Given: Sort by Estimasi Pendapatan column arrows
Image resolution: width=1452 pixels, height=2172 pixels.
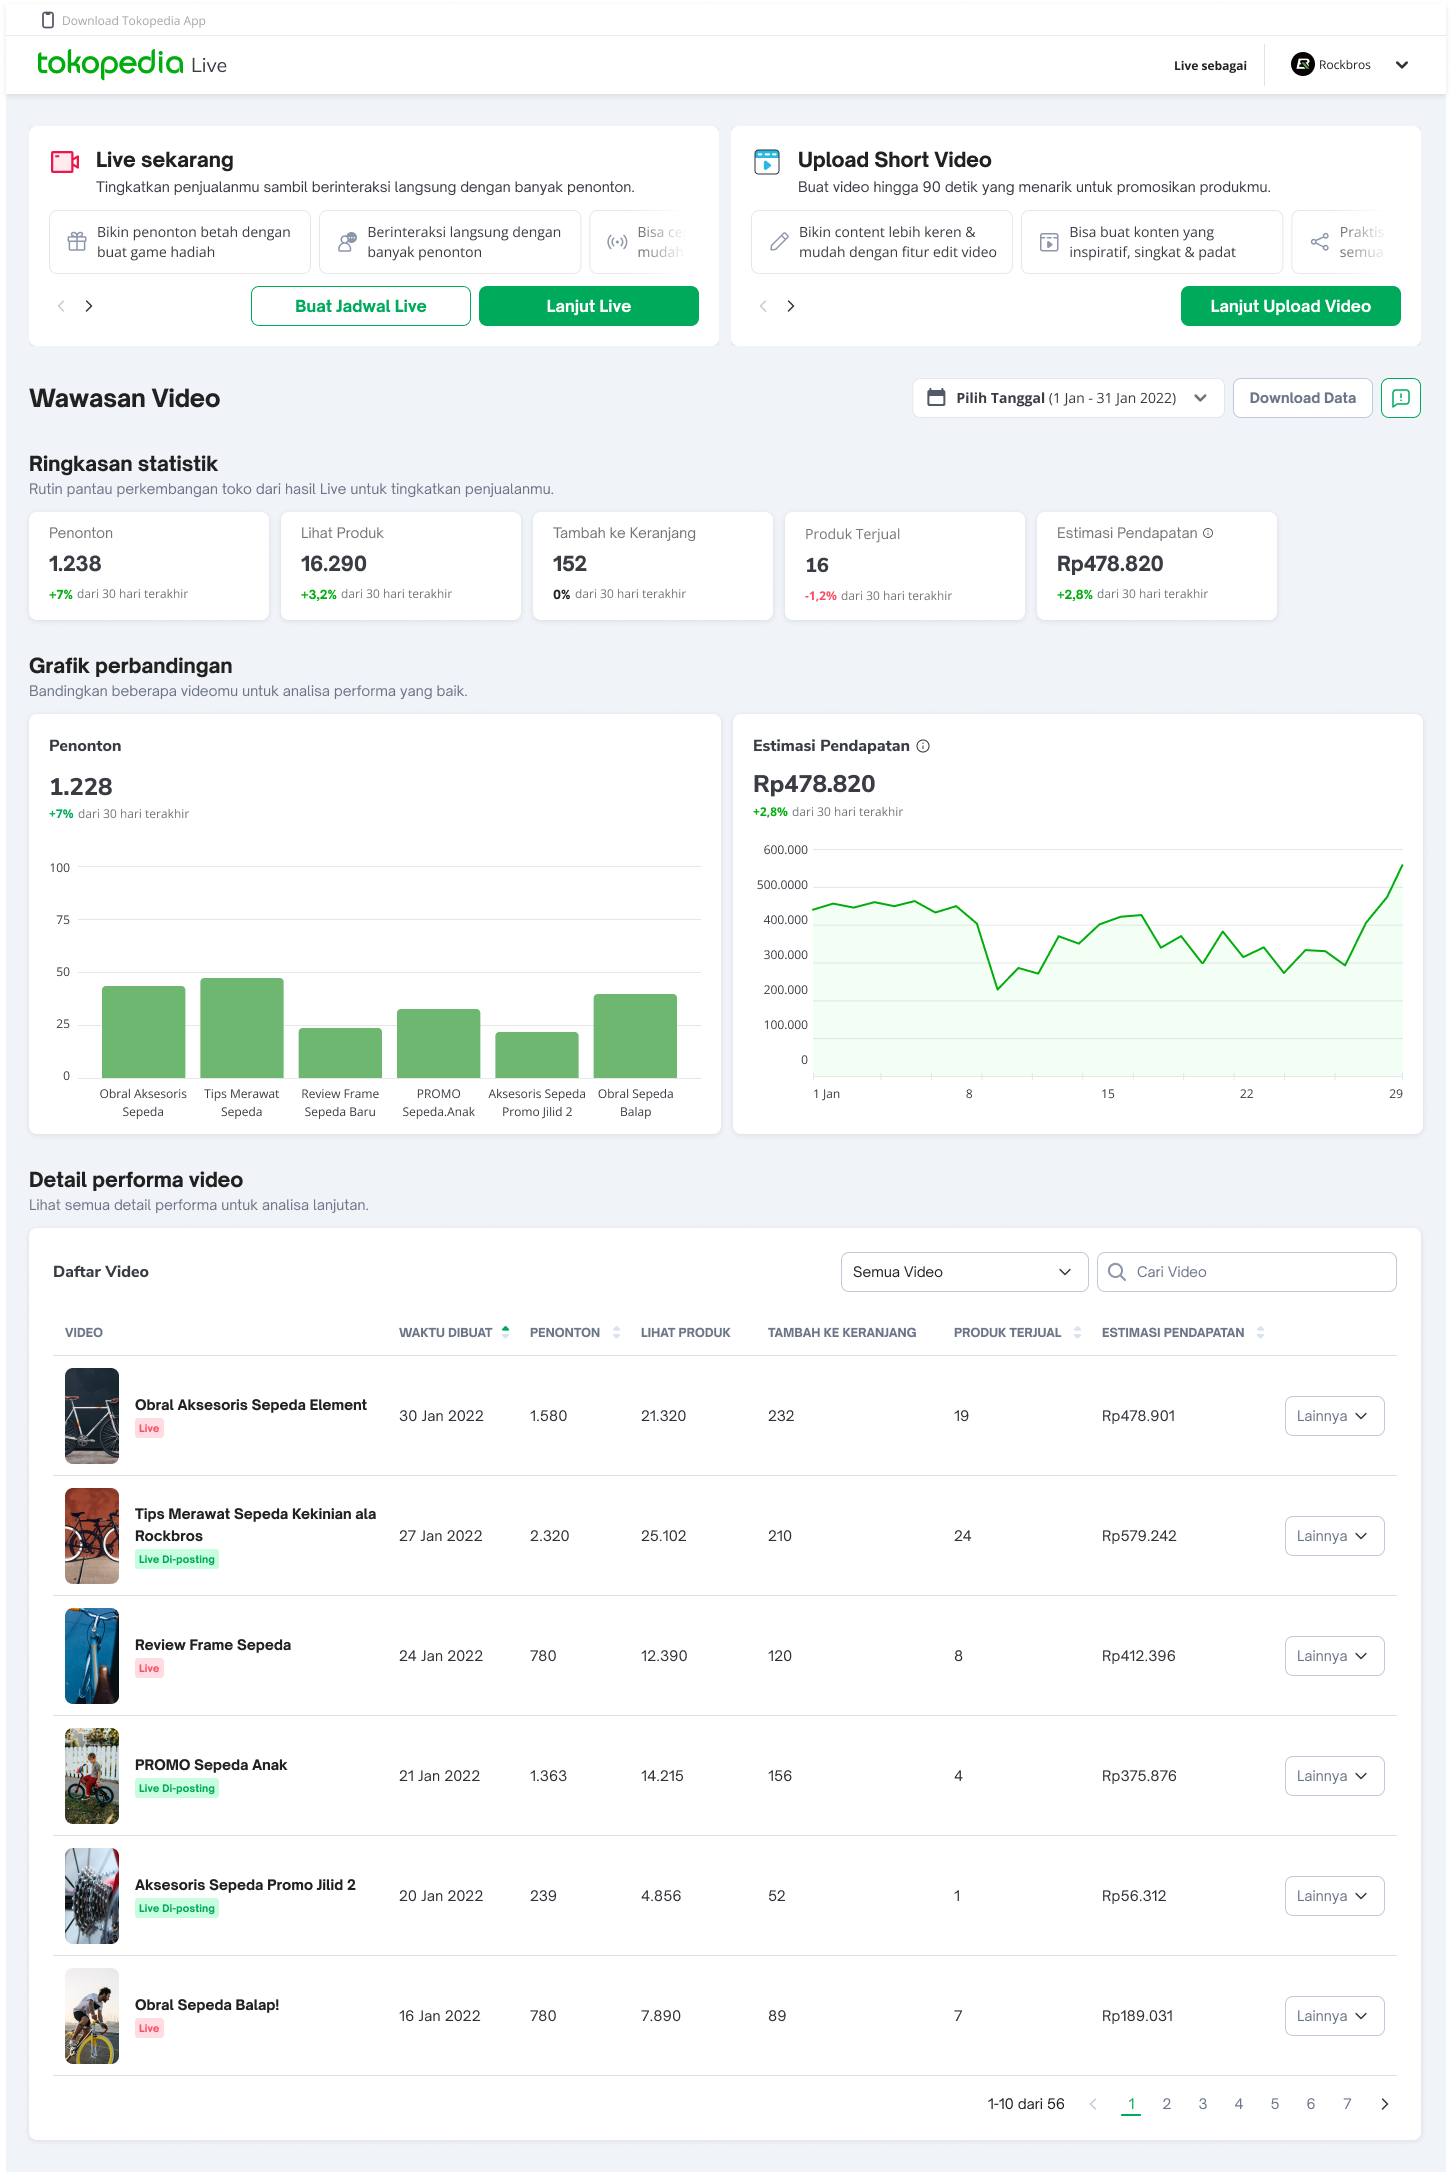Looking at the screenshot, I should (x=1260, y=1332).
